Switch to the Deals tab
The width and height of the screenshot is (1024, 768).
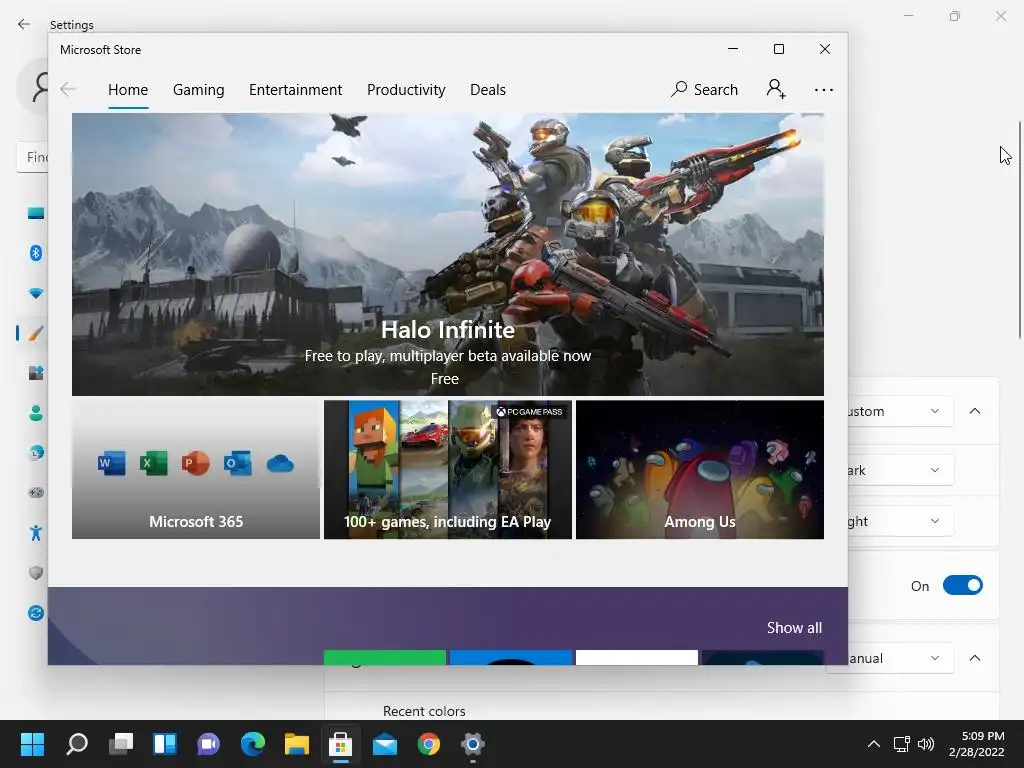[488, 90]
